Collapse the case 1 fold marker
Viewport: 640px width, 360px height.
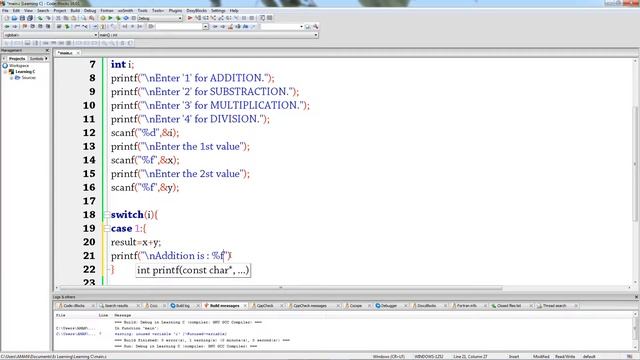[x=106, y=229]
